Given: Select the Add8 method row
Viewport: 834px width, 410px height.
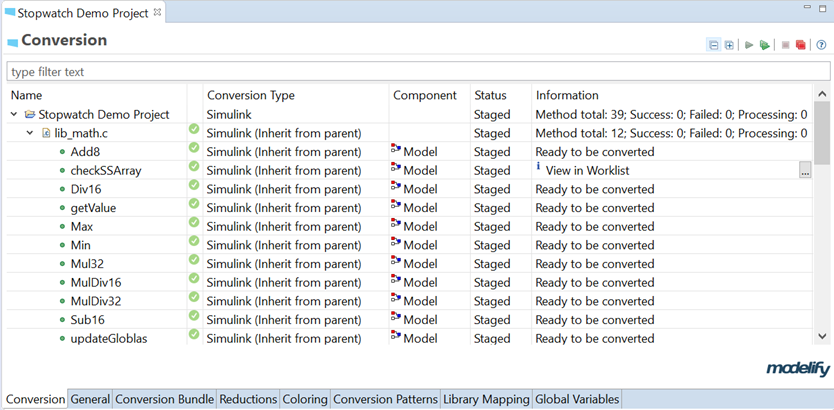Looking at the screenshot, I should (410, 152).
